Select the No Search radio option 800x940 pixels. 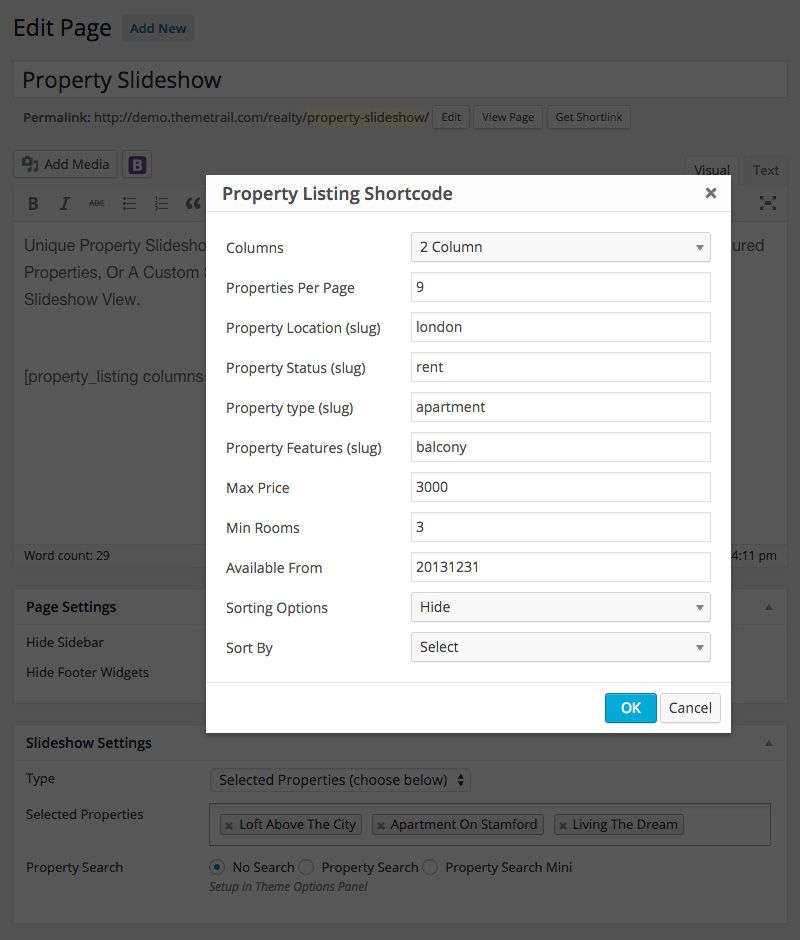point(217,867)
